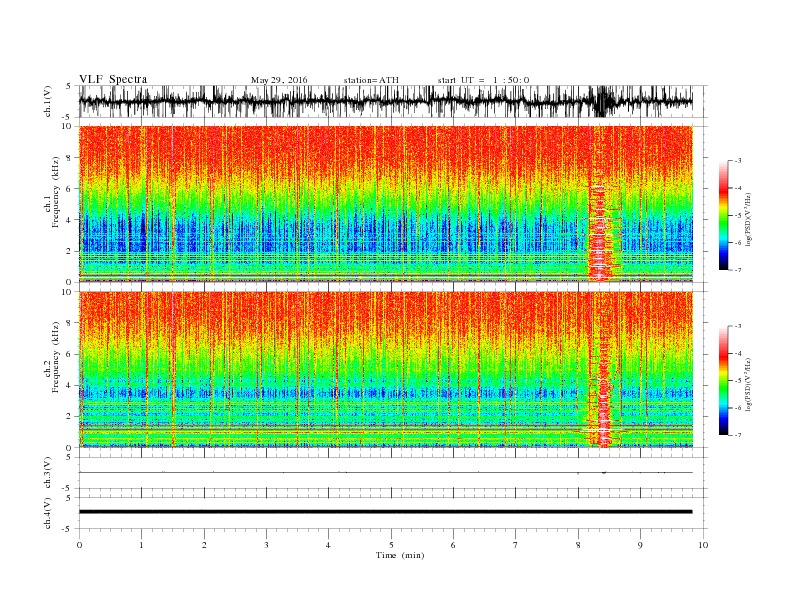Click the thin ch.3 voltage trace line
Screen dimensions: 792x612
click(385, 472)
